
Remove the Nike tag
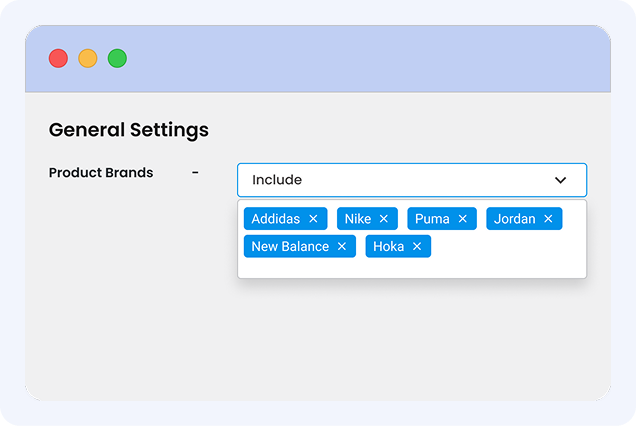(x=384, y=219)
